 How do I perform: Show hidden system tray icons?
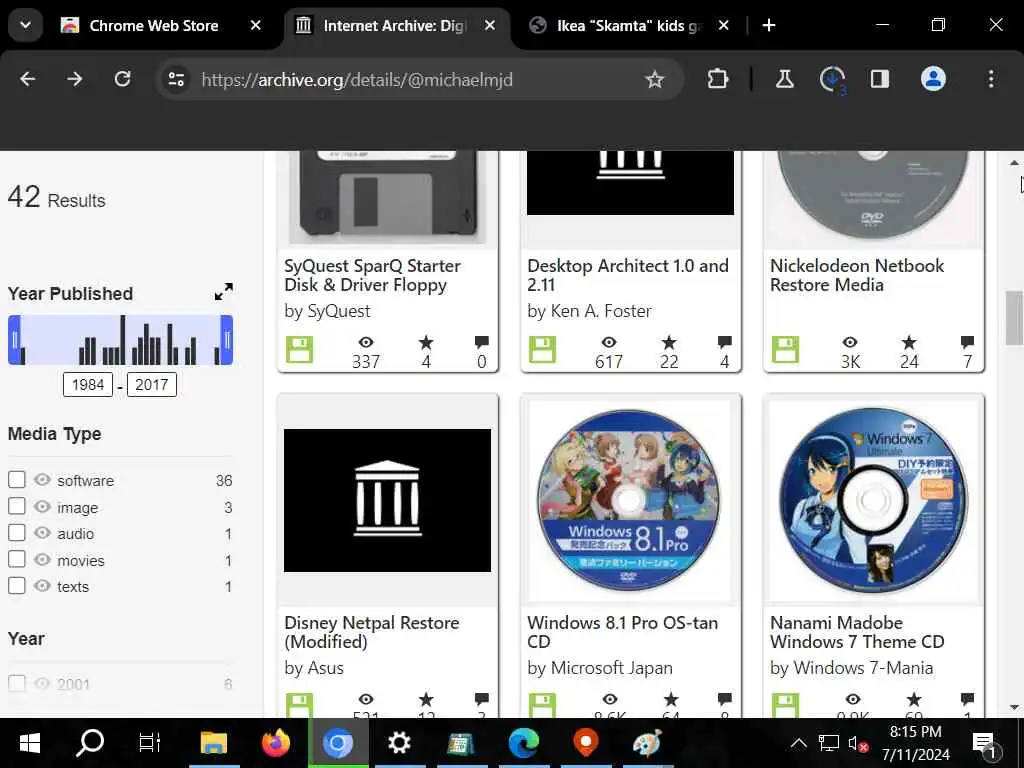pyautogui.click(x=798, y=743)
